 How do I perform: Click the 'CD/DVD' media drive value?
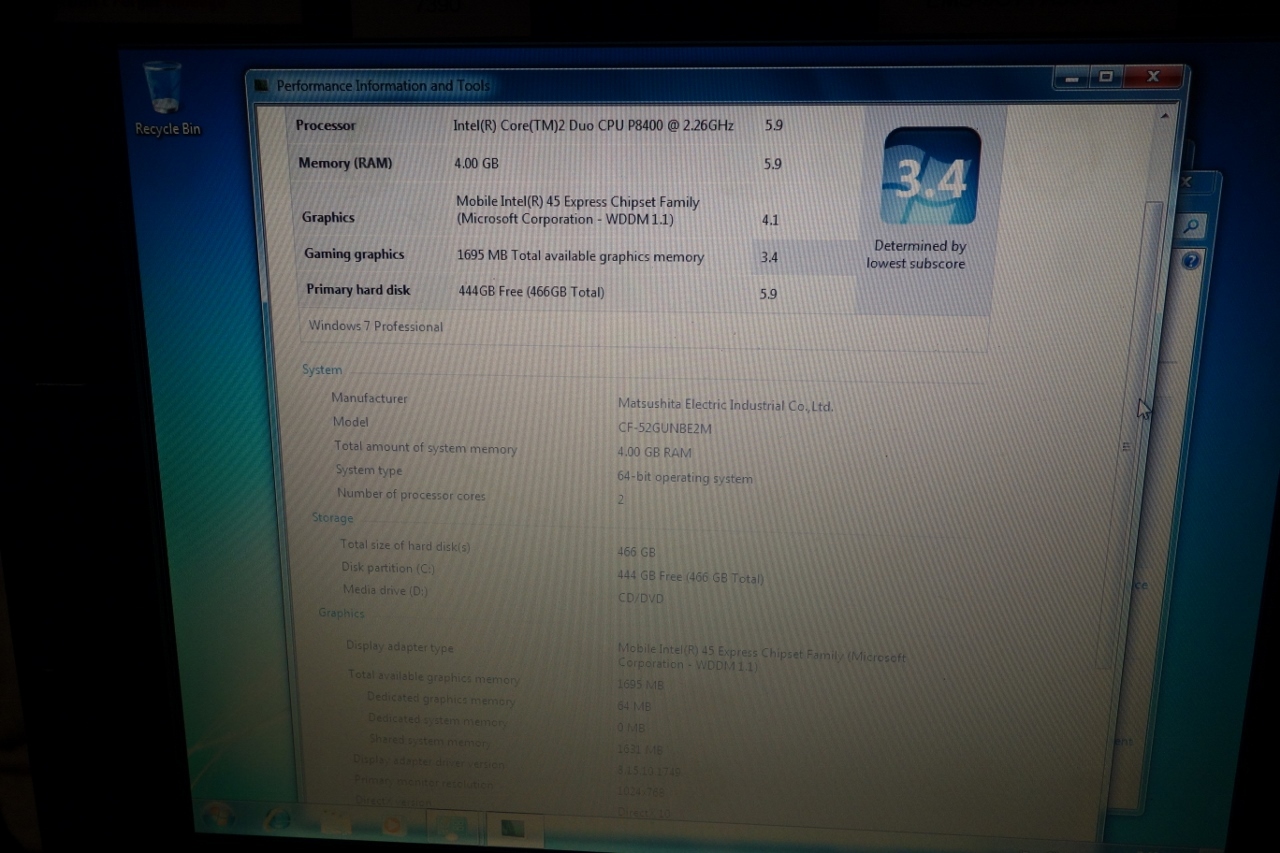[x=640, y=598]
